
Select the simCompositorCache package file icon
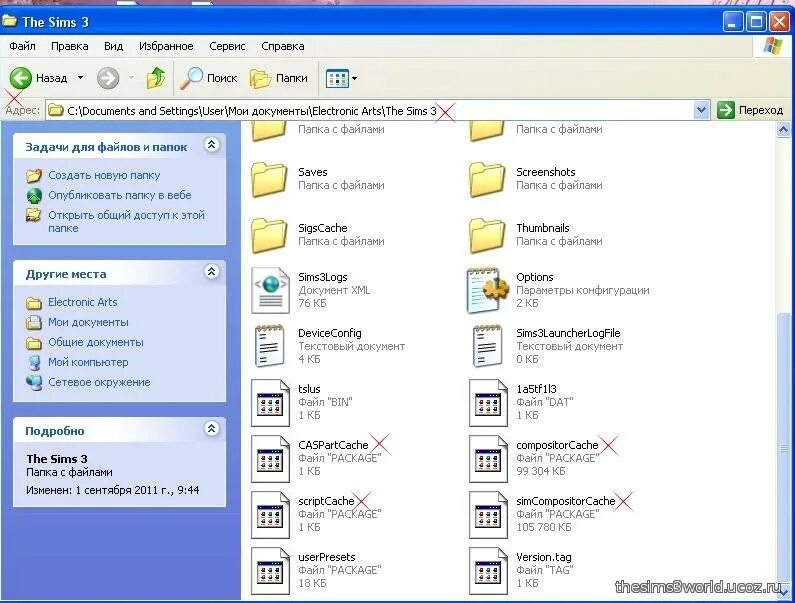point(488,514)
